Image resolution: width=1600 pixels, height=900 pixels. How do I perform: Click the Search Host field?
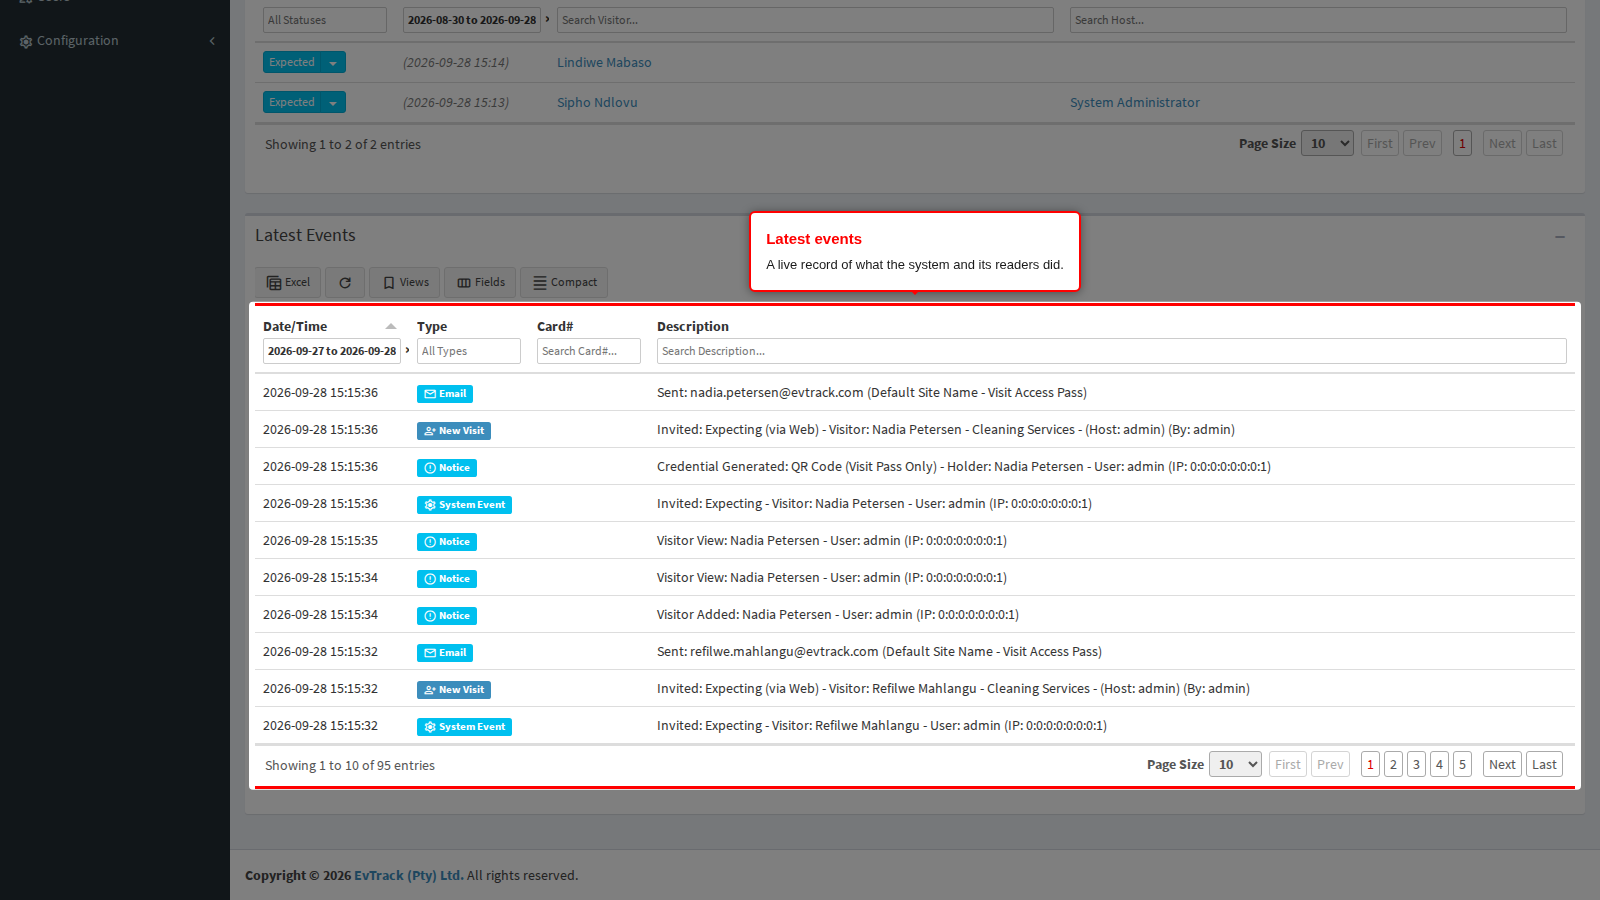point(1318,20)
